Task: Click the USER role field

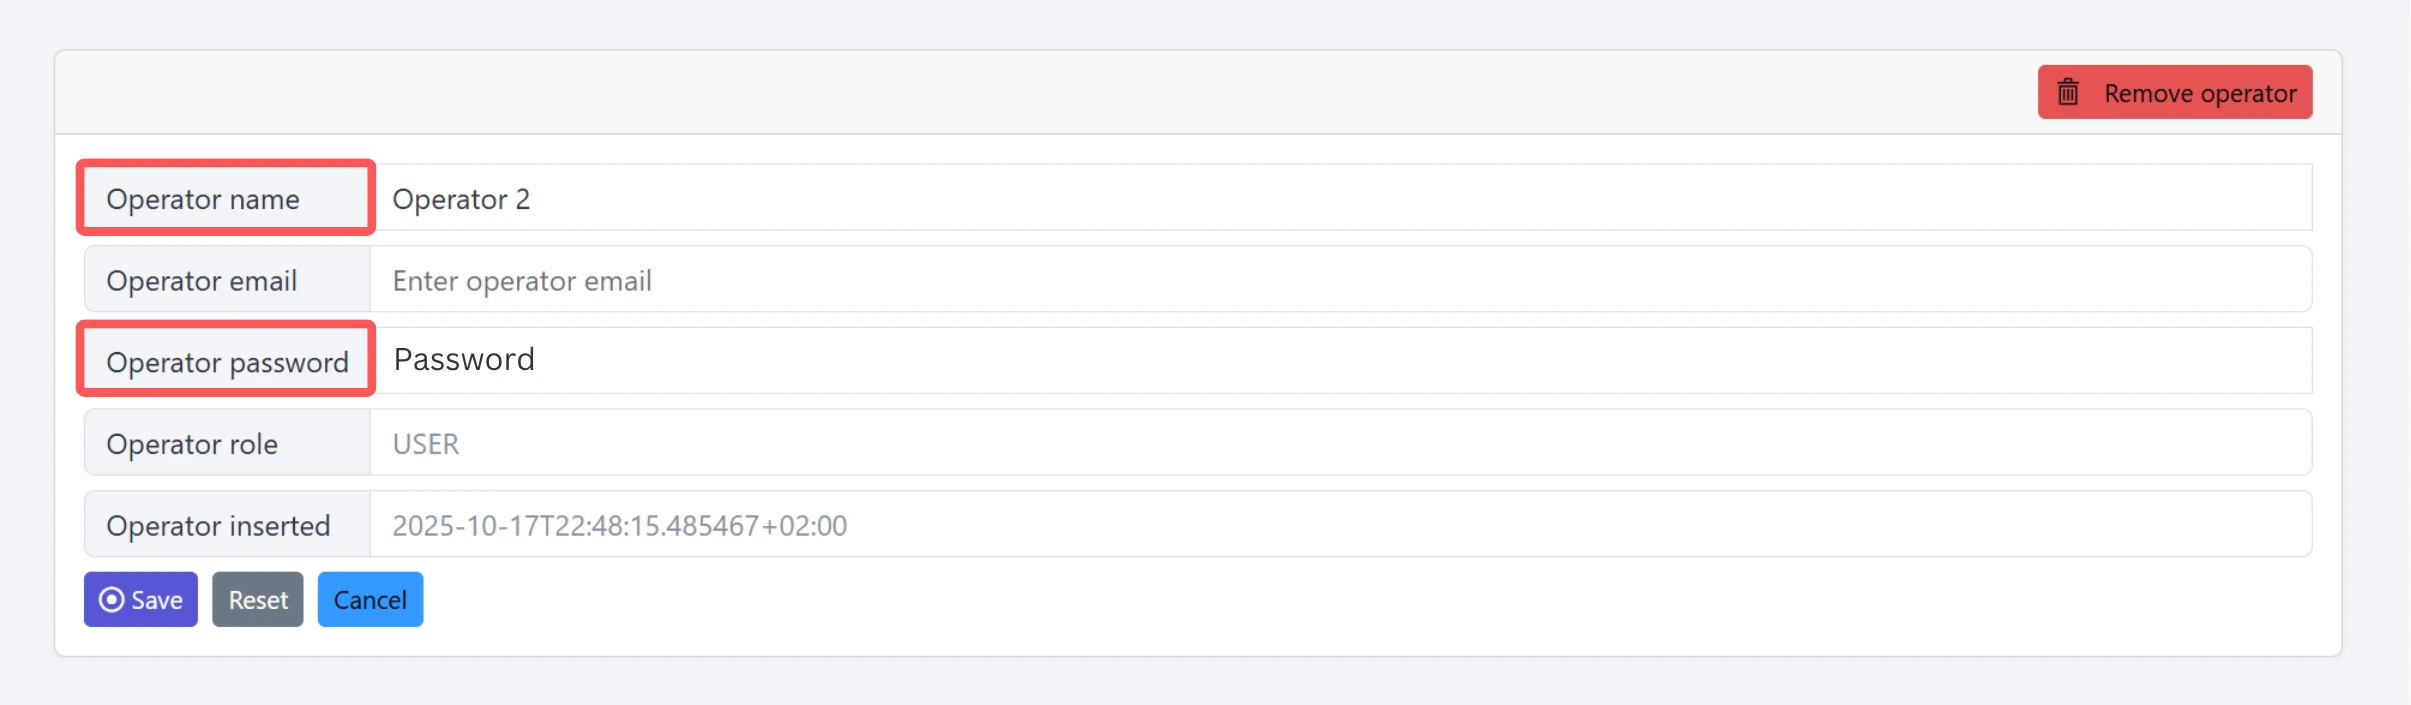Action: click(1340, 443)
